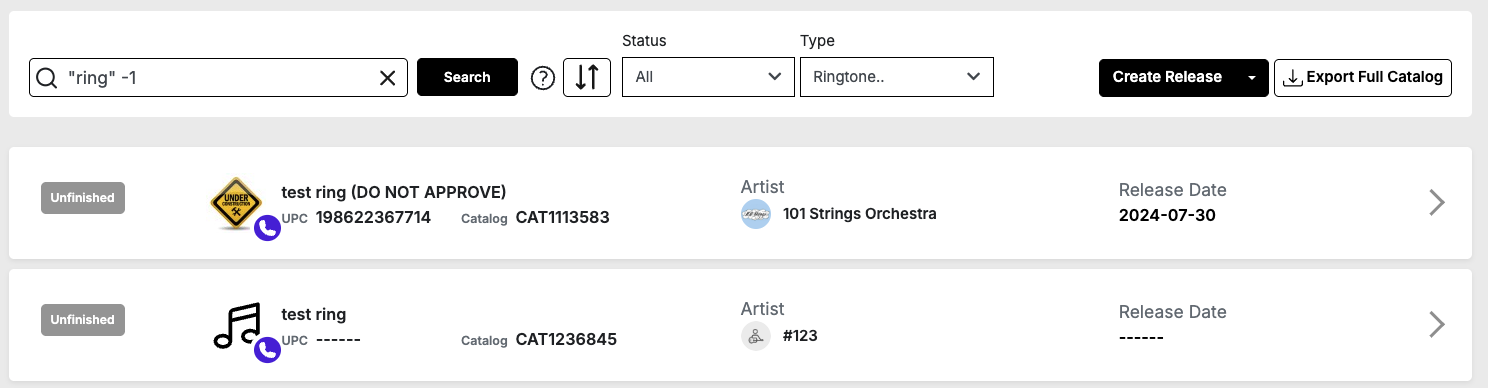Click the black Search button
1488x388 pixels.
tap(467, 77)
